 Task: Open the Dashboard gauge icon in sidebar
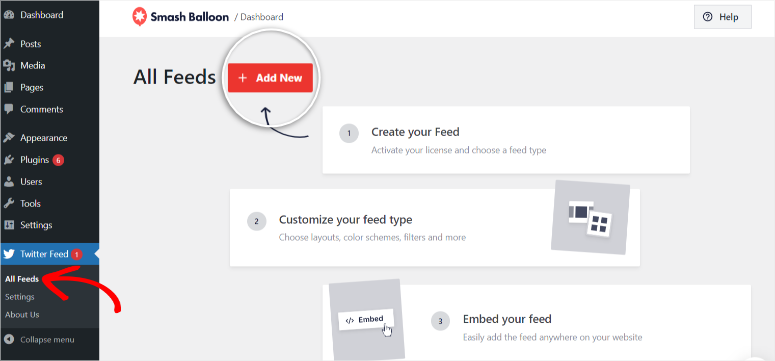point(8,15)
